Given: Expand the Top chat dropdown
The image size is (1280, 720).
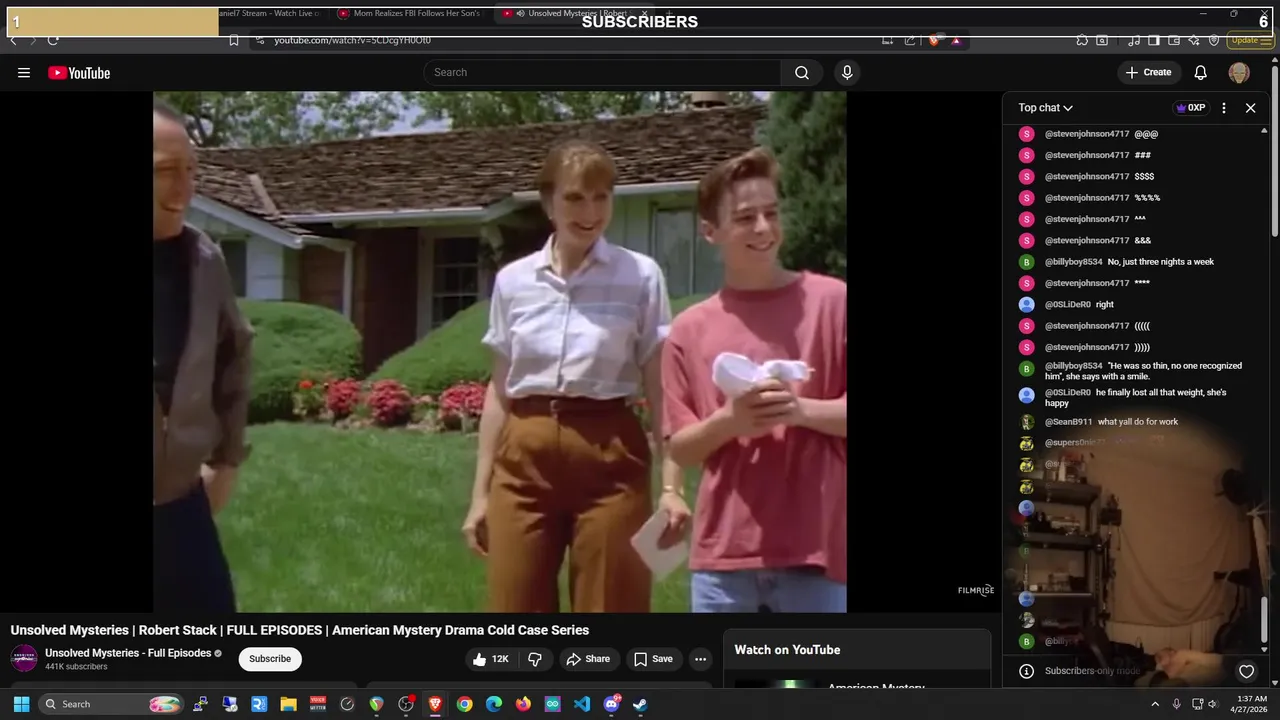Looking at the screenshot, I should 1046,108.
